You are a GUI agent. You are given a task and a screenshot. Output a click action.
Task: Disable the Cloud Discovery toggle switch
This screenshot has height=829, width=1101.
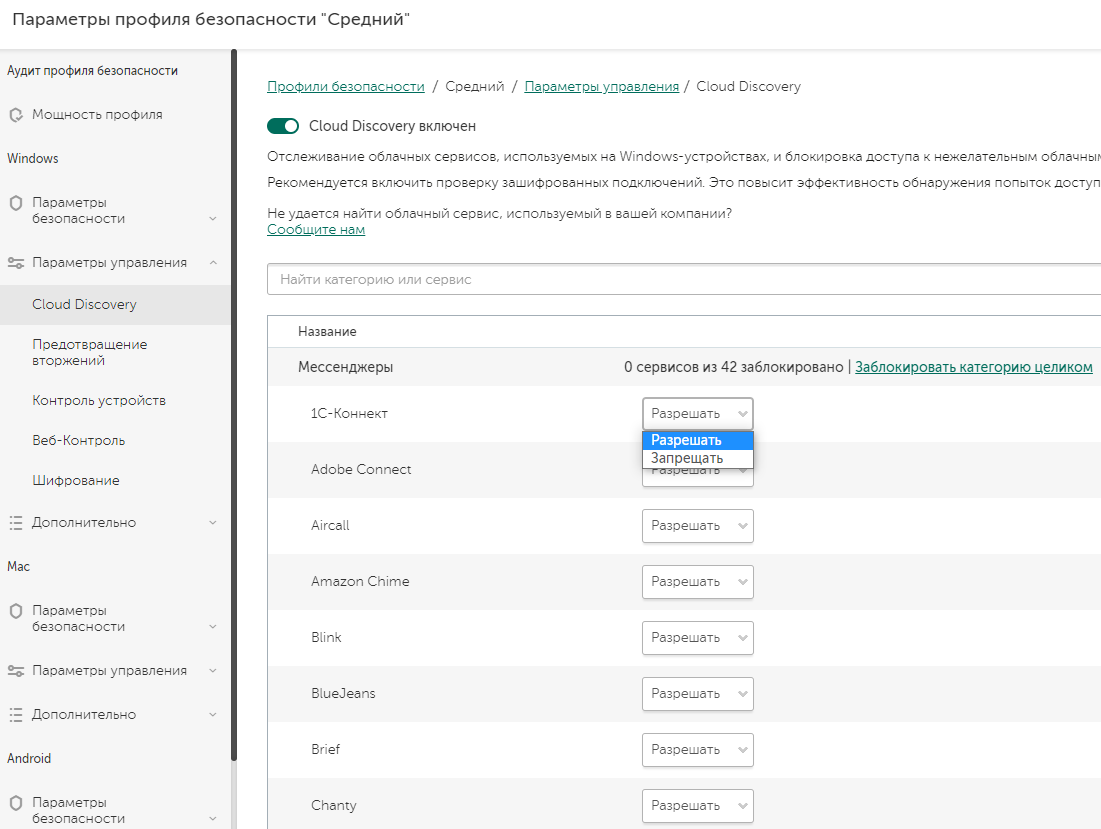(283, 126)
